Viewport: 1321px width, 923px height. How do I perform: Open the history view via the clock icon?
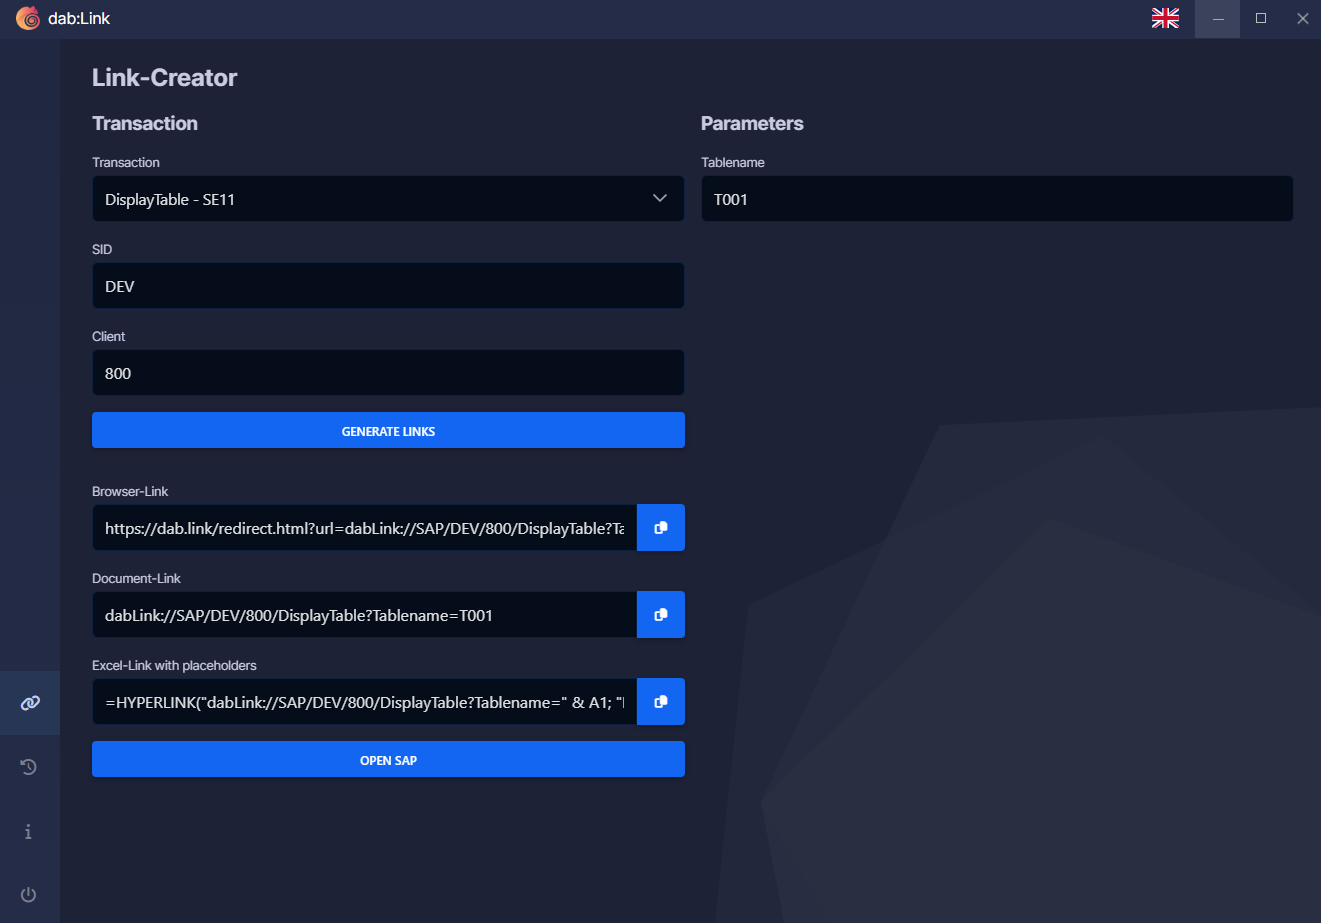click(x=30, y=767)
